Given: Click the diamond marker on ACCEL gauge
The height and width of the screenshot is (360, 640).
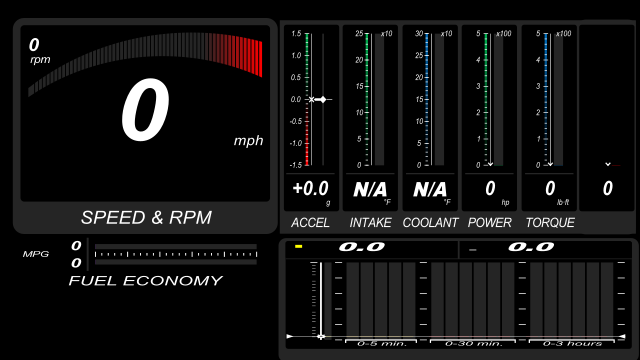Looking at the screenshot, I should (323, 99).
